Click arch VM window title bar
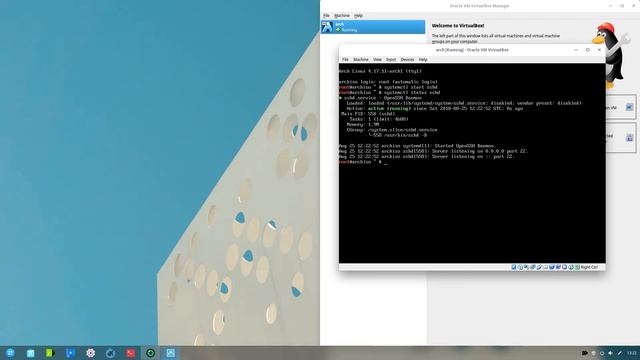The height and width of the screenshot is (360, 640). pos(472,50)
